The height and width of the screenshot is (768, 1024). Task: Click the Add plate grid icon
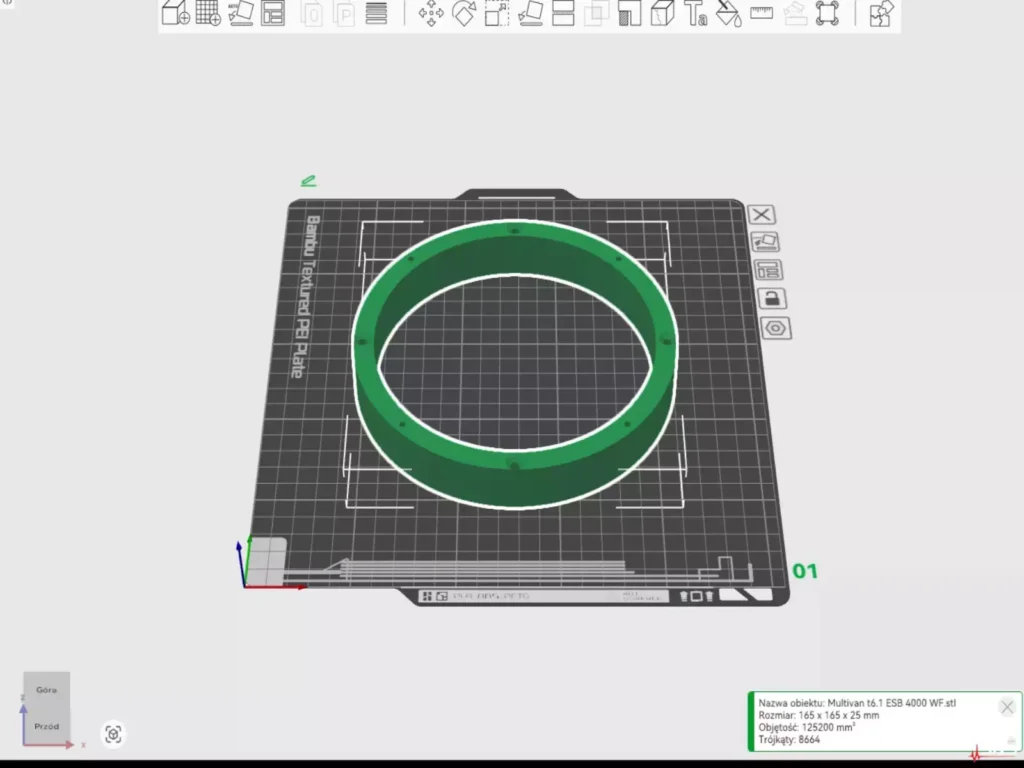pos(208,13)
